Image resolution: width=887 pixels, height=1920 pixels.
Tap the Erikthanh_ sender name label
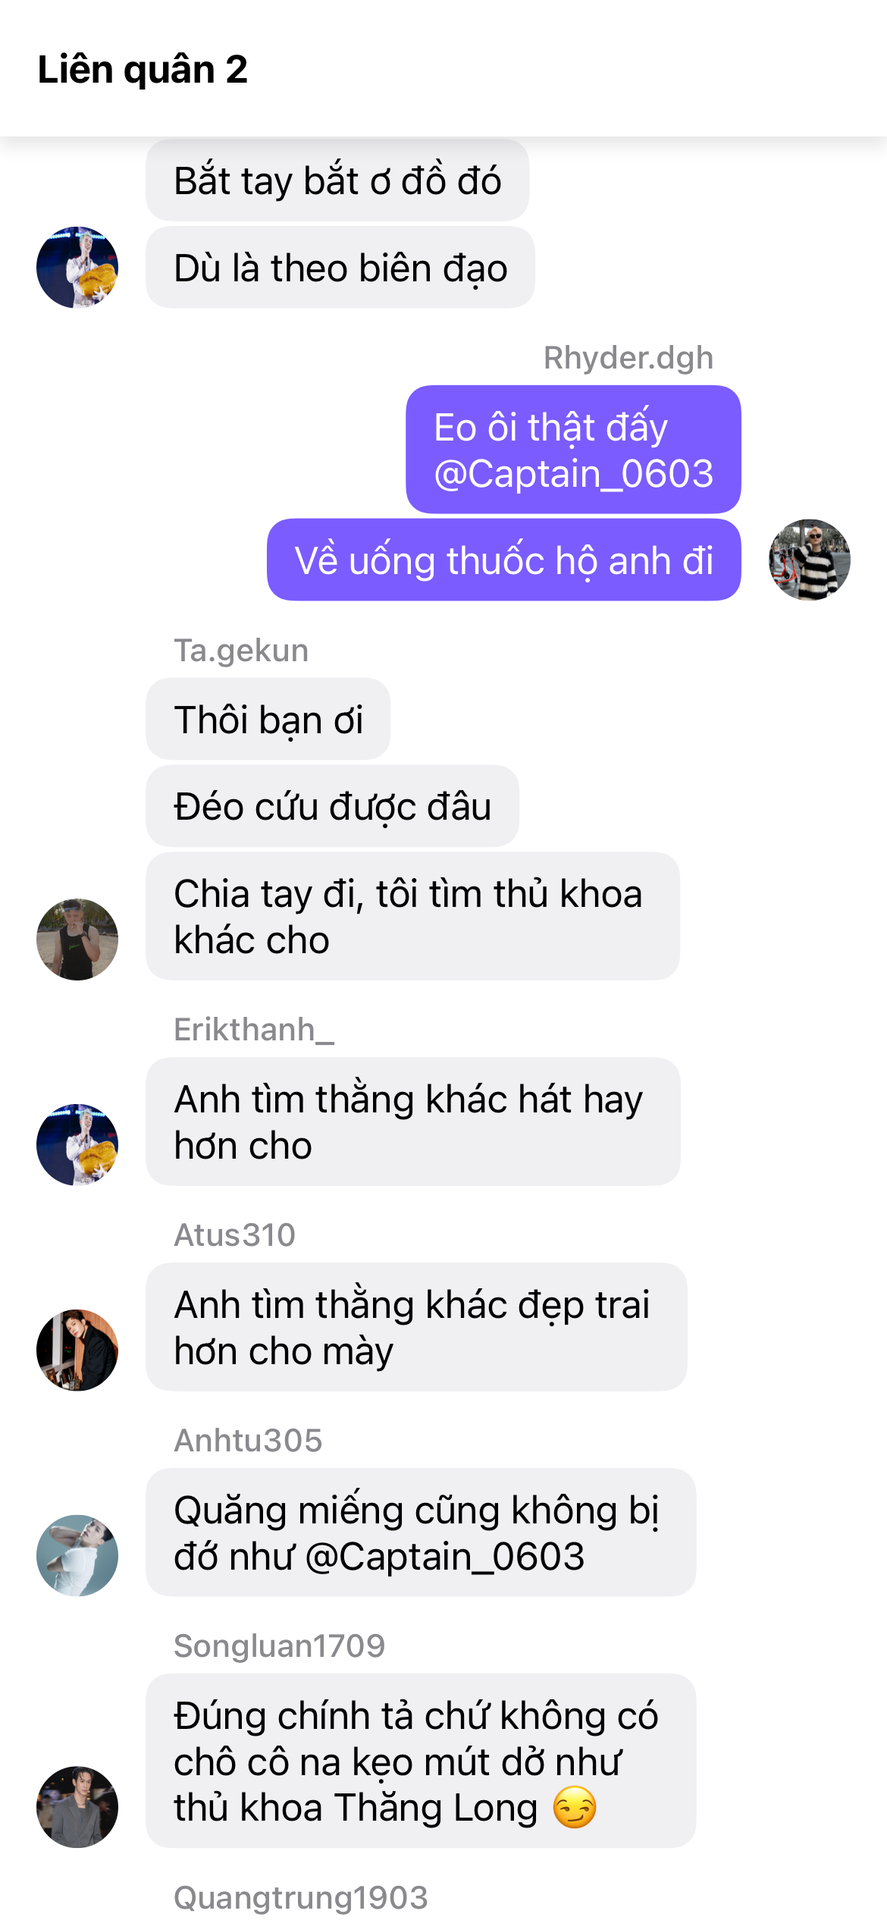254,1029
